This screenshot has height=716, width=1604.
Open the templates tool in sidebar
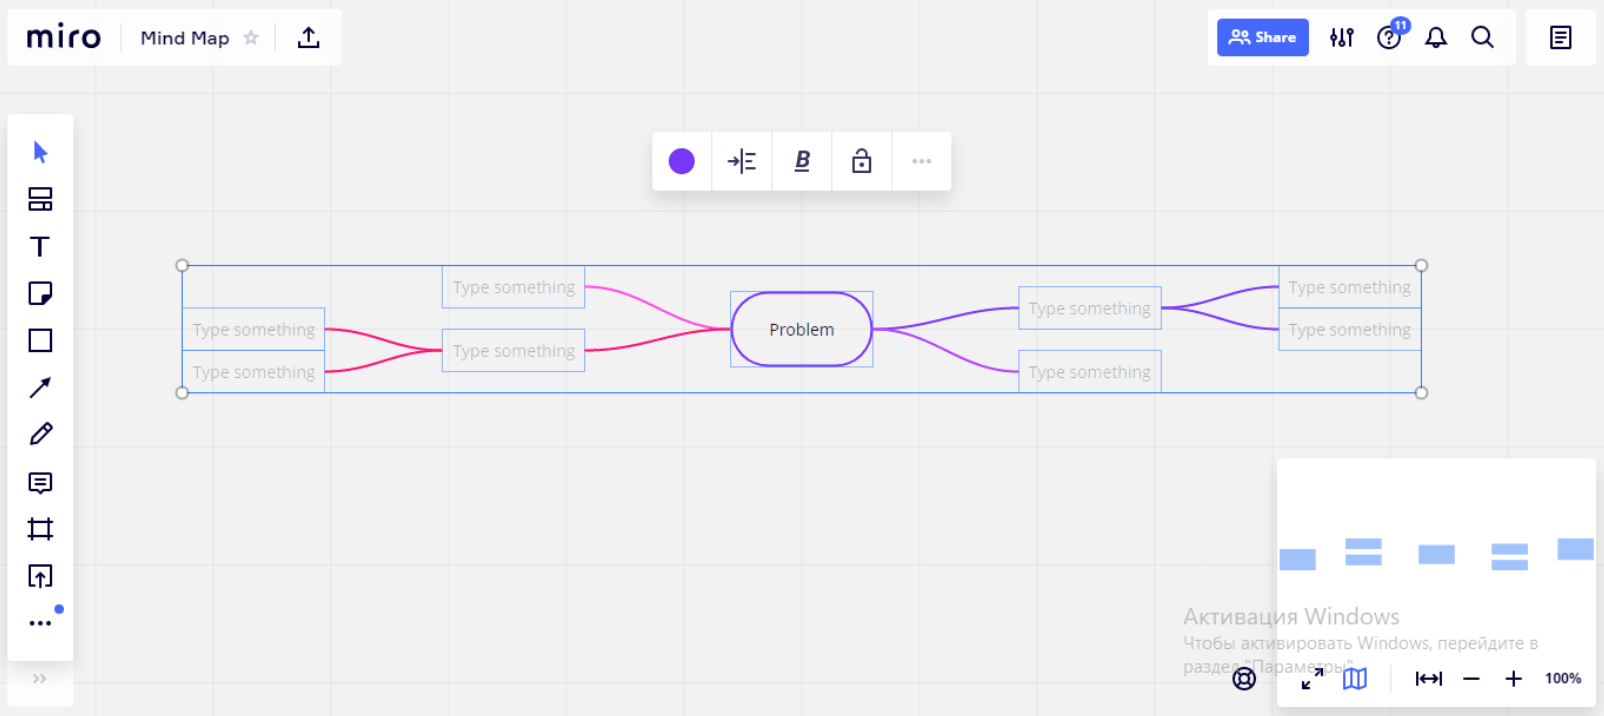pyautogui.click(x=40, y=199)
